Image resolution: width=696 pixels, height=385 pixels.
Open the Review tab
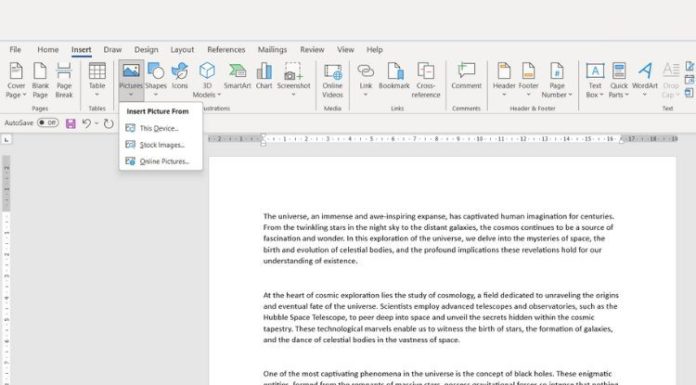pyautogui.click(x=312, y=50)
